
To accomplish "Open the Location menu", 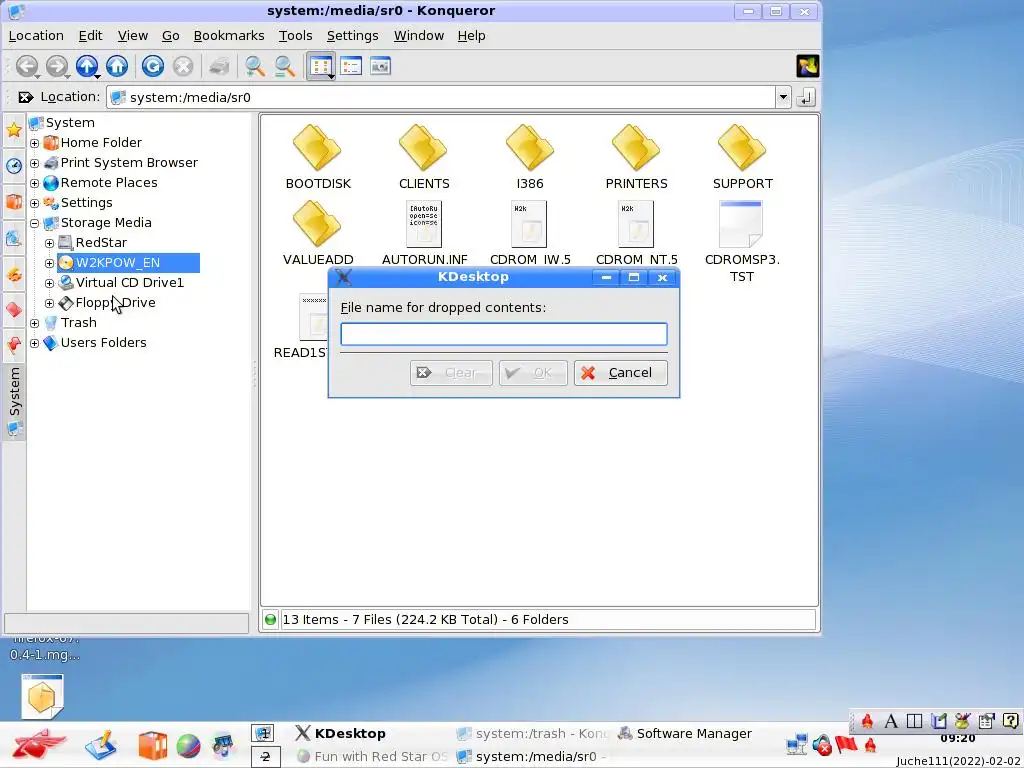I will 36,35.
